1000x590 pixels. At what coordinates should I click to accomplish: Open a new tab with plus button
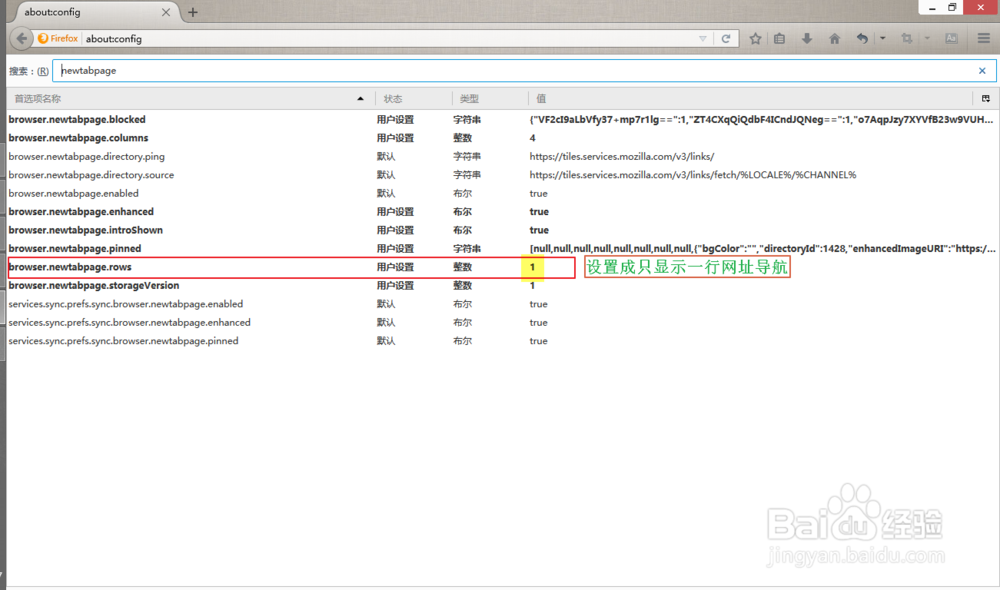(193, 12)
